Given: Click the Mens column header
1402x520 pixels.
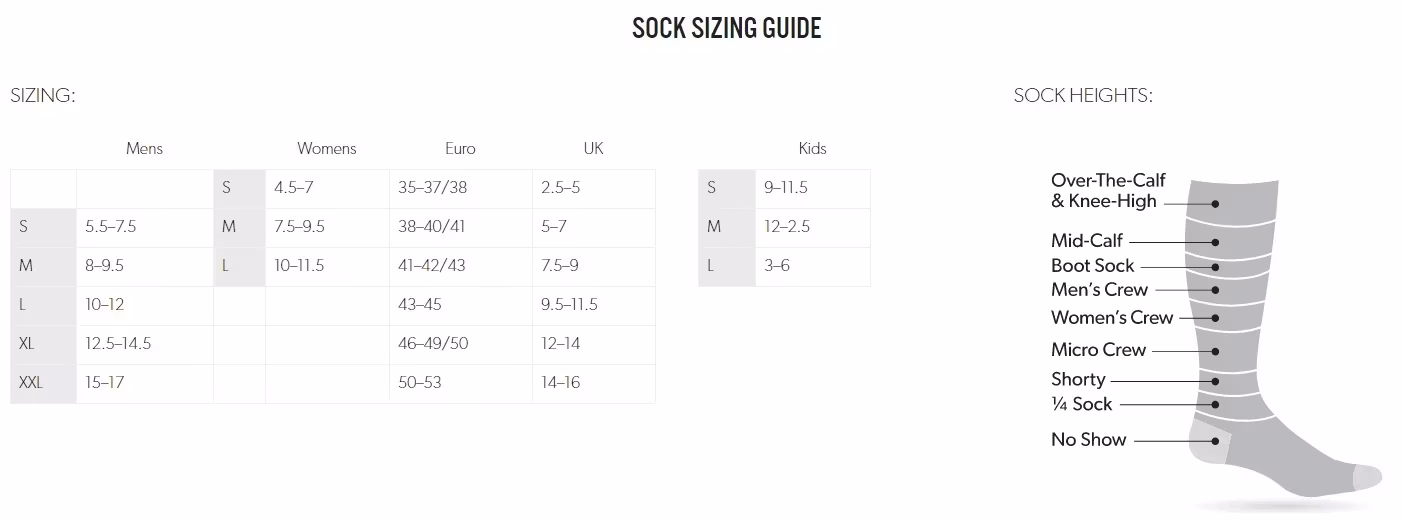Looking at the screenshot, I should pos(144,149).
